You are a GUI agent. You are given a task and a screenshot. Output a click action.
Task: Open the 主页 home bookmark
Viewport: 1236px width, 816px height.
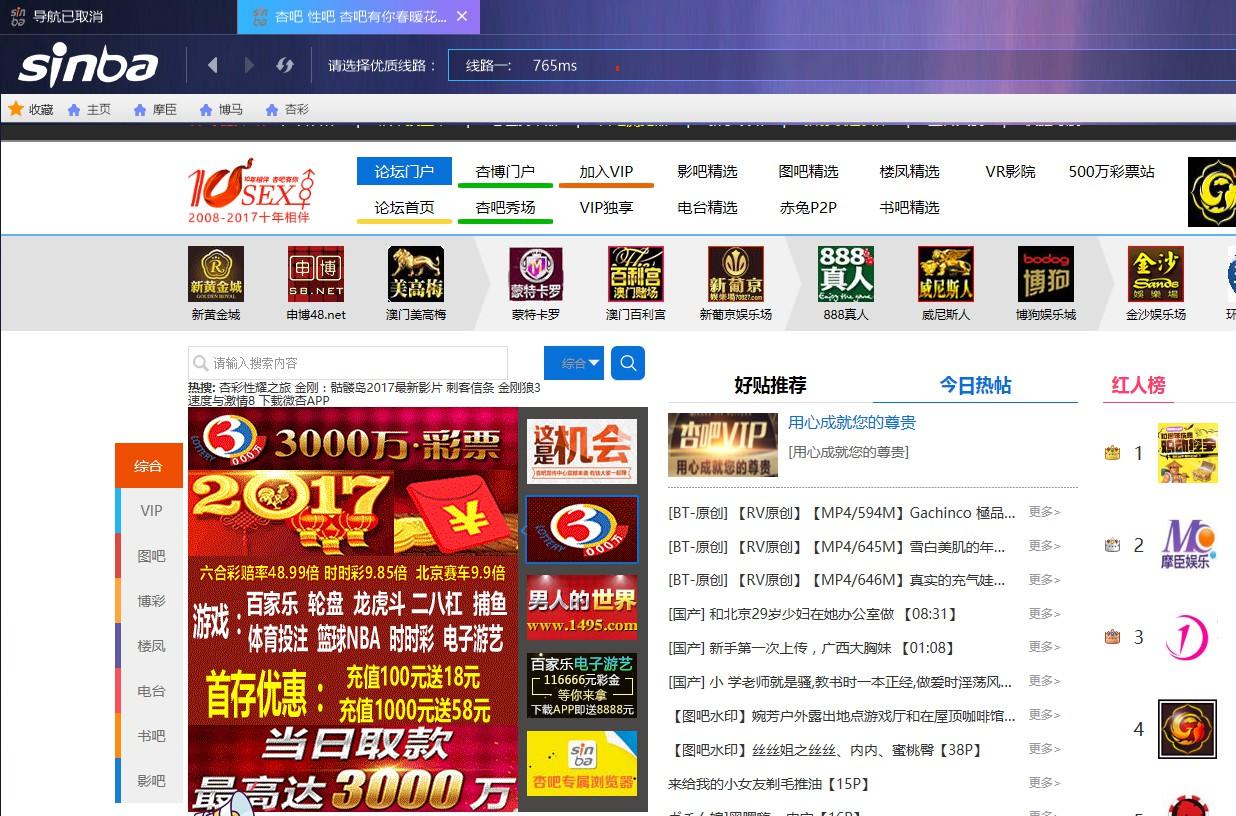[89, 109]
